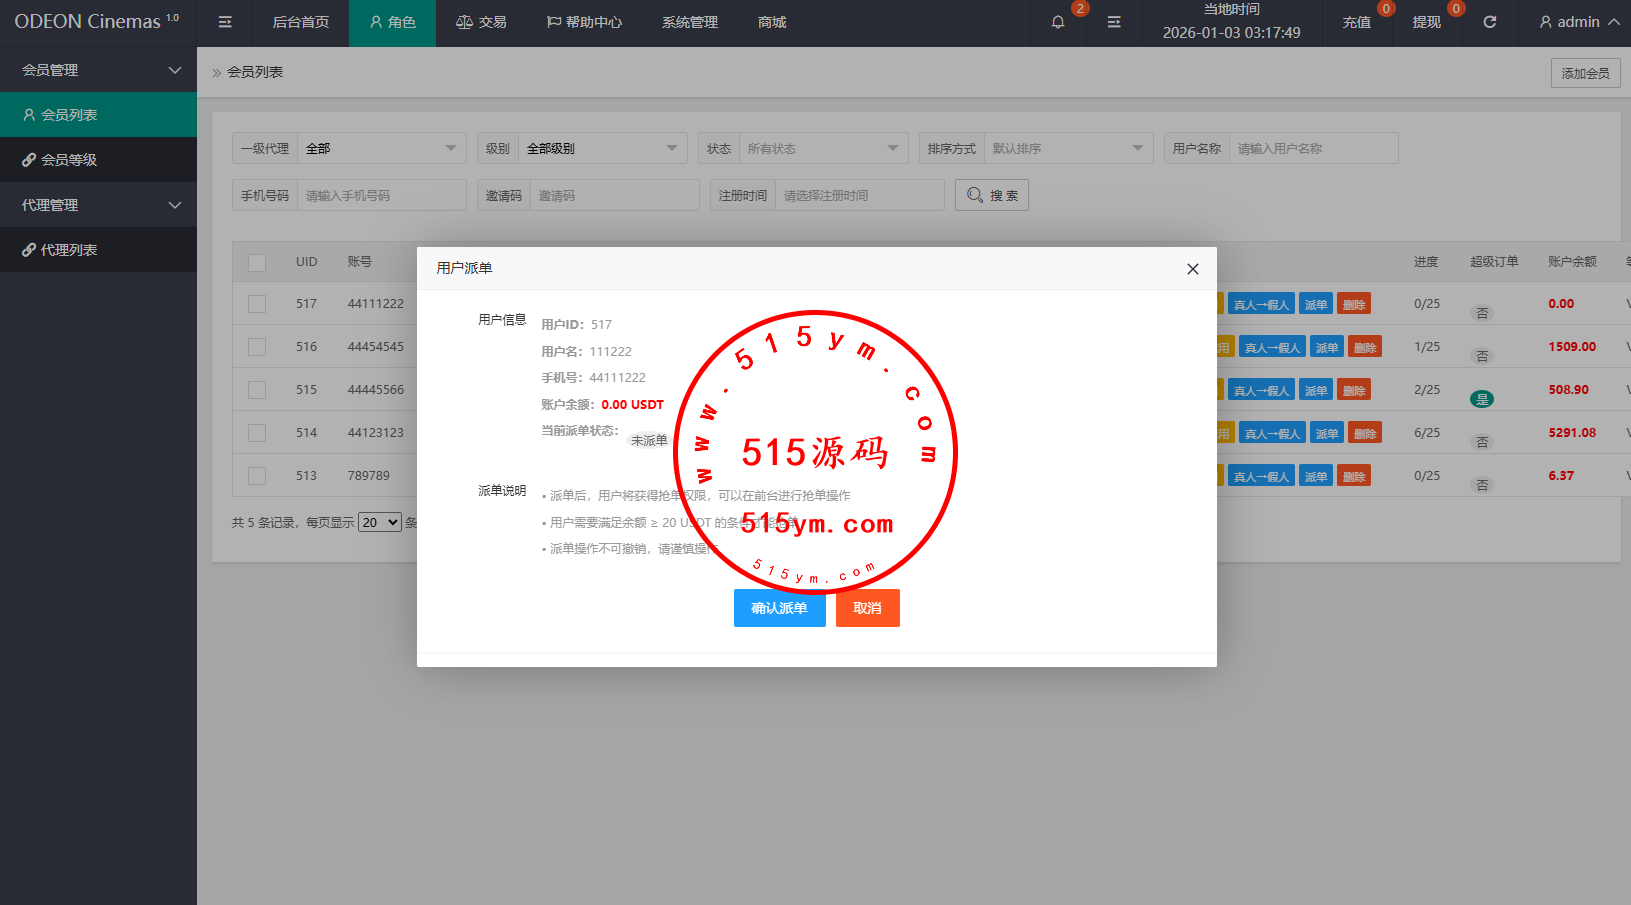Toggle the sidebar collapse icon
Viewport: 1631px width, 905px height.
pyautogui.click(x=225, y=22)
